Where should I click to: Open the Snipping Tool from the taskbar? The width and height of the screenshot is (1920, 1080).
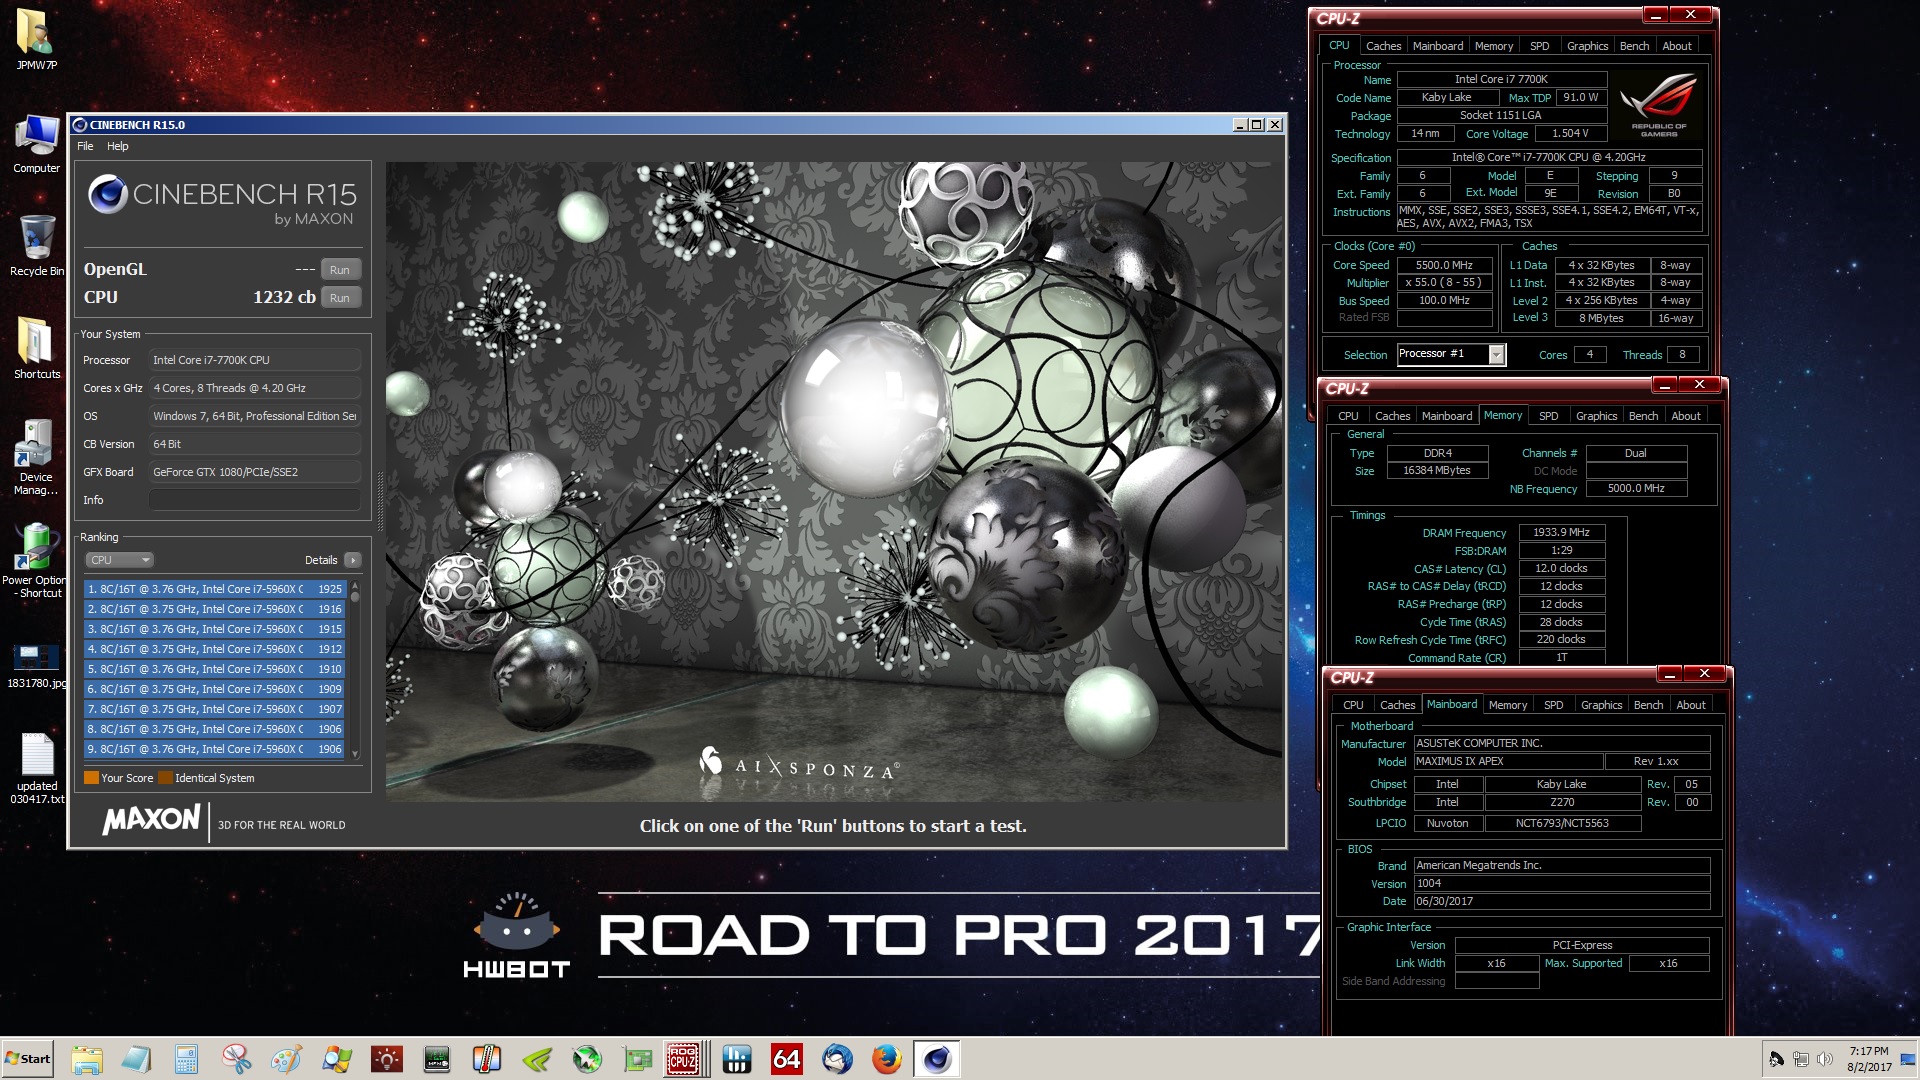click(237, 1059)
